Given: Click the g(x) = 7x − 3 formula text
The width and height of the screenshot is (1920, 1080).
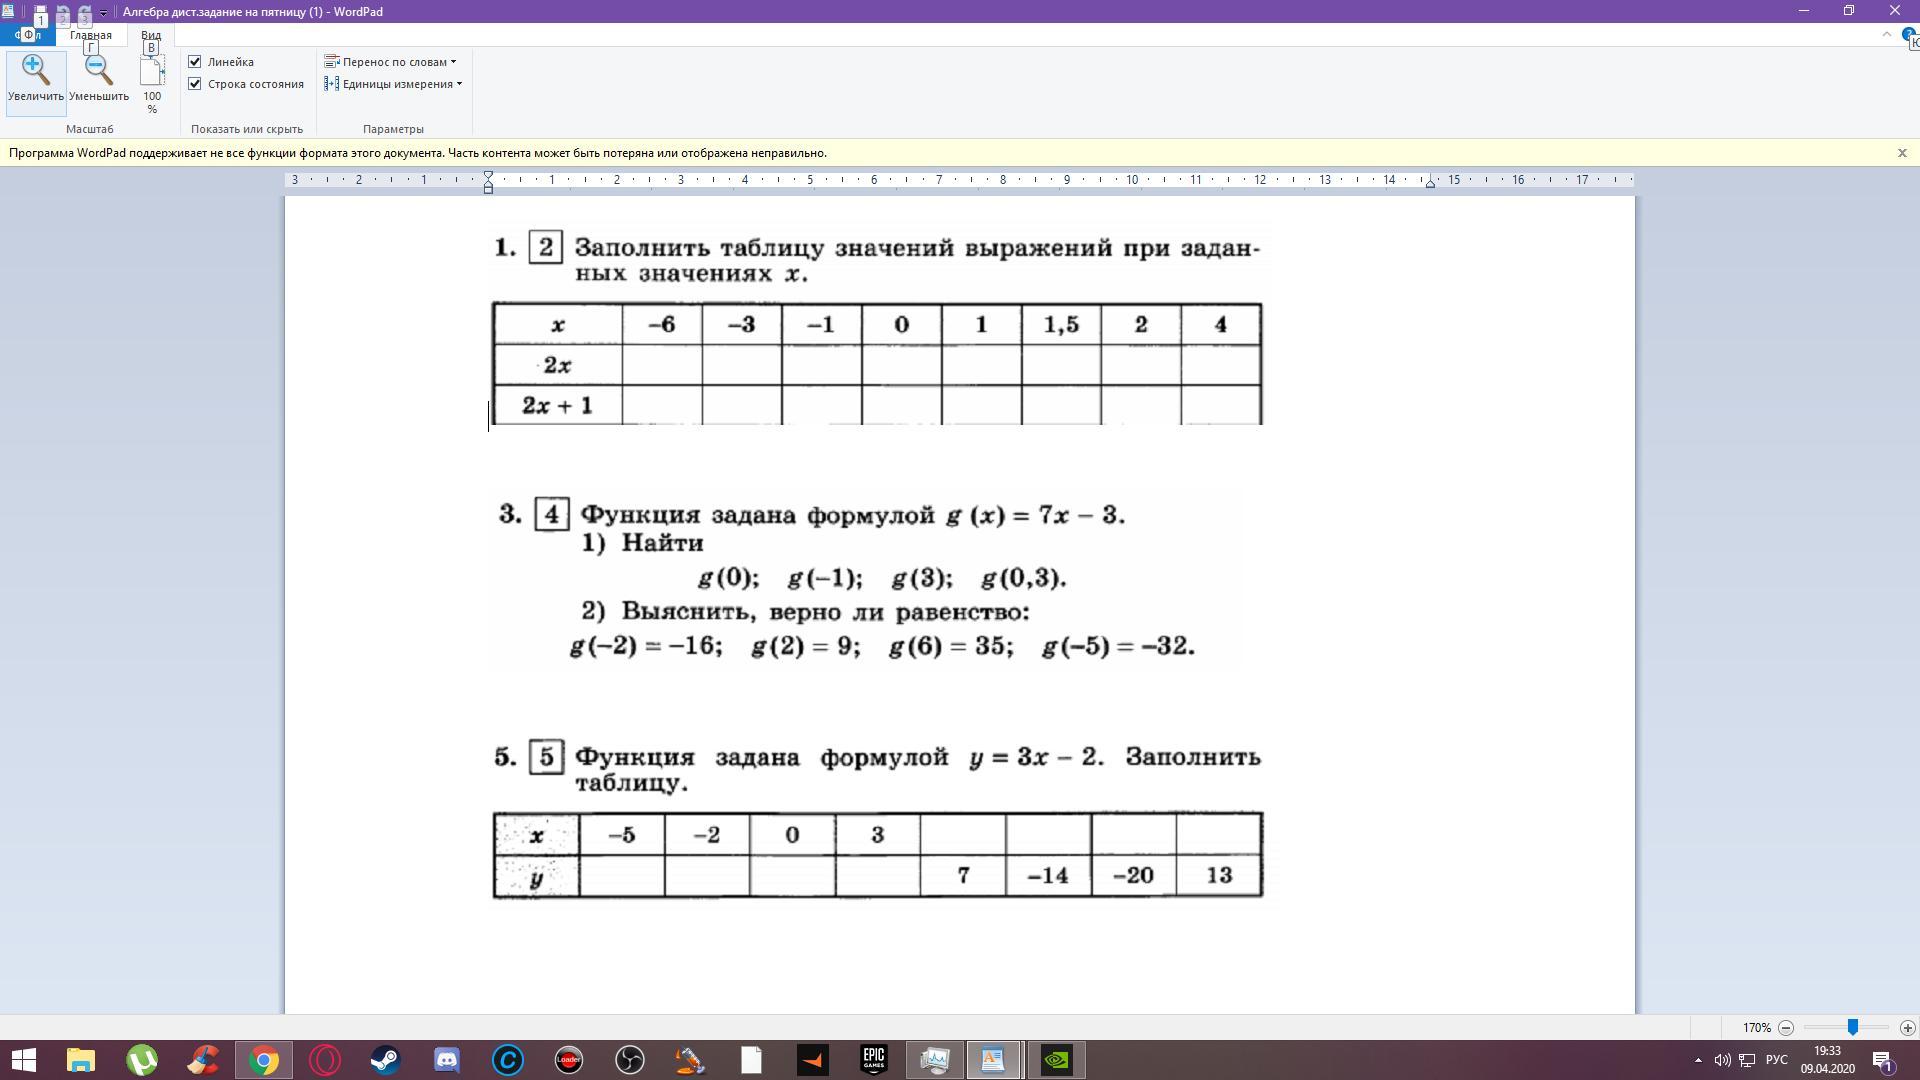Looking at the screenshot, I should [1035, 516].
